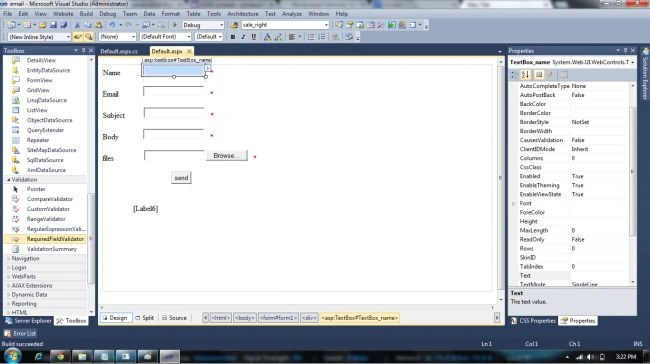
Task: Start debugging with the green play icon
Action: (175, 25)
